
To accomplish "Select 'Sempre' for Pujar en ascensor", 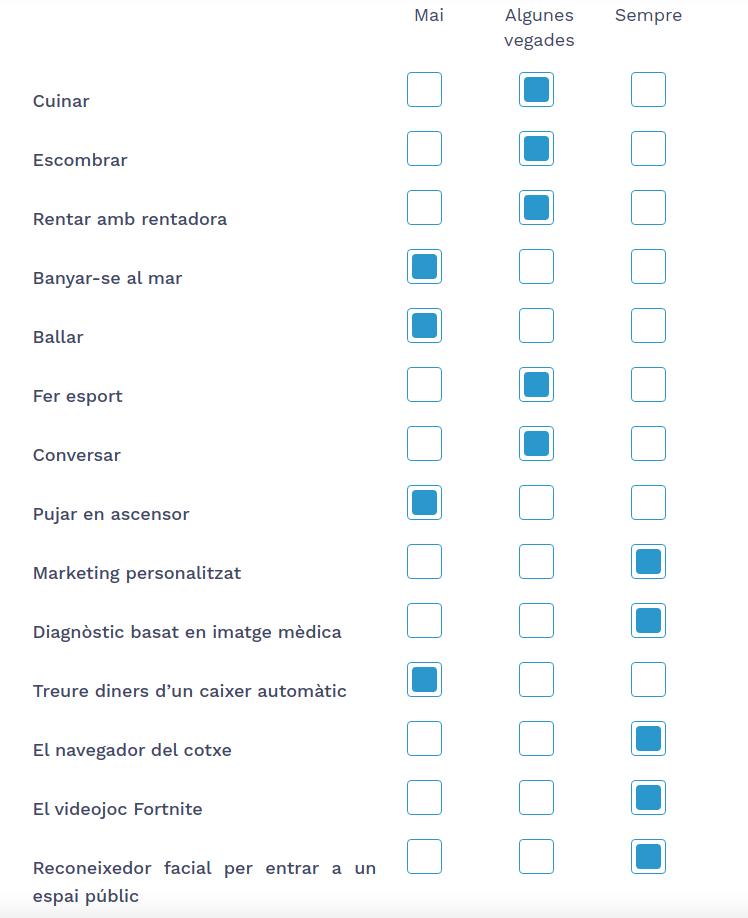I will click(x=648, y=503).
